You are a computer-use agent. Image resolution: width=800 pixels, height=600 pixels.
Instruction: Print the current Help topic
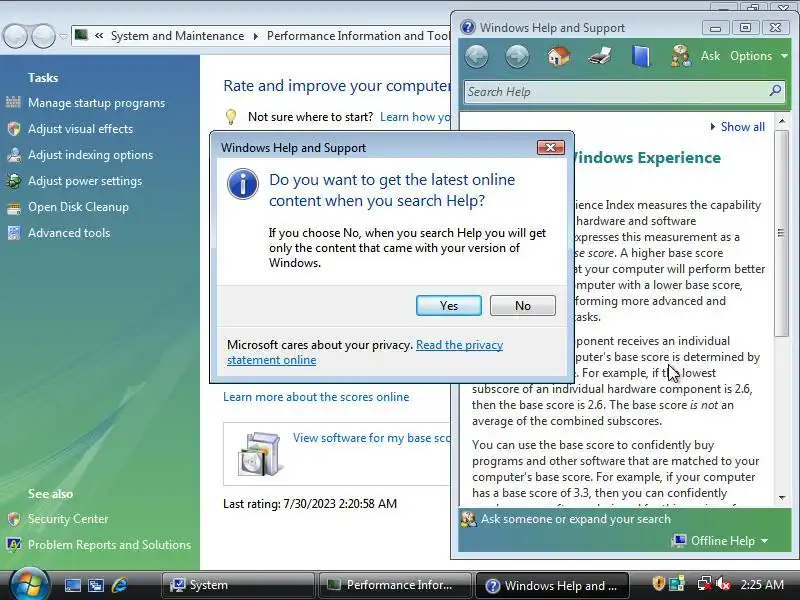tap(599, 56)
